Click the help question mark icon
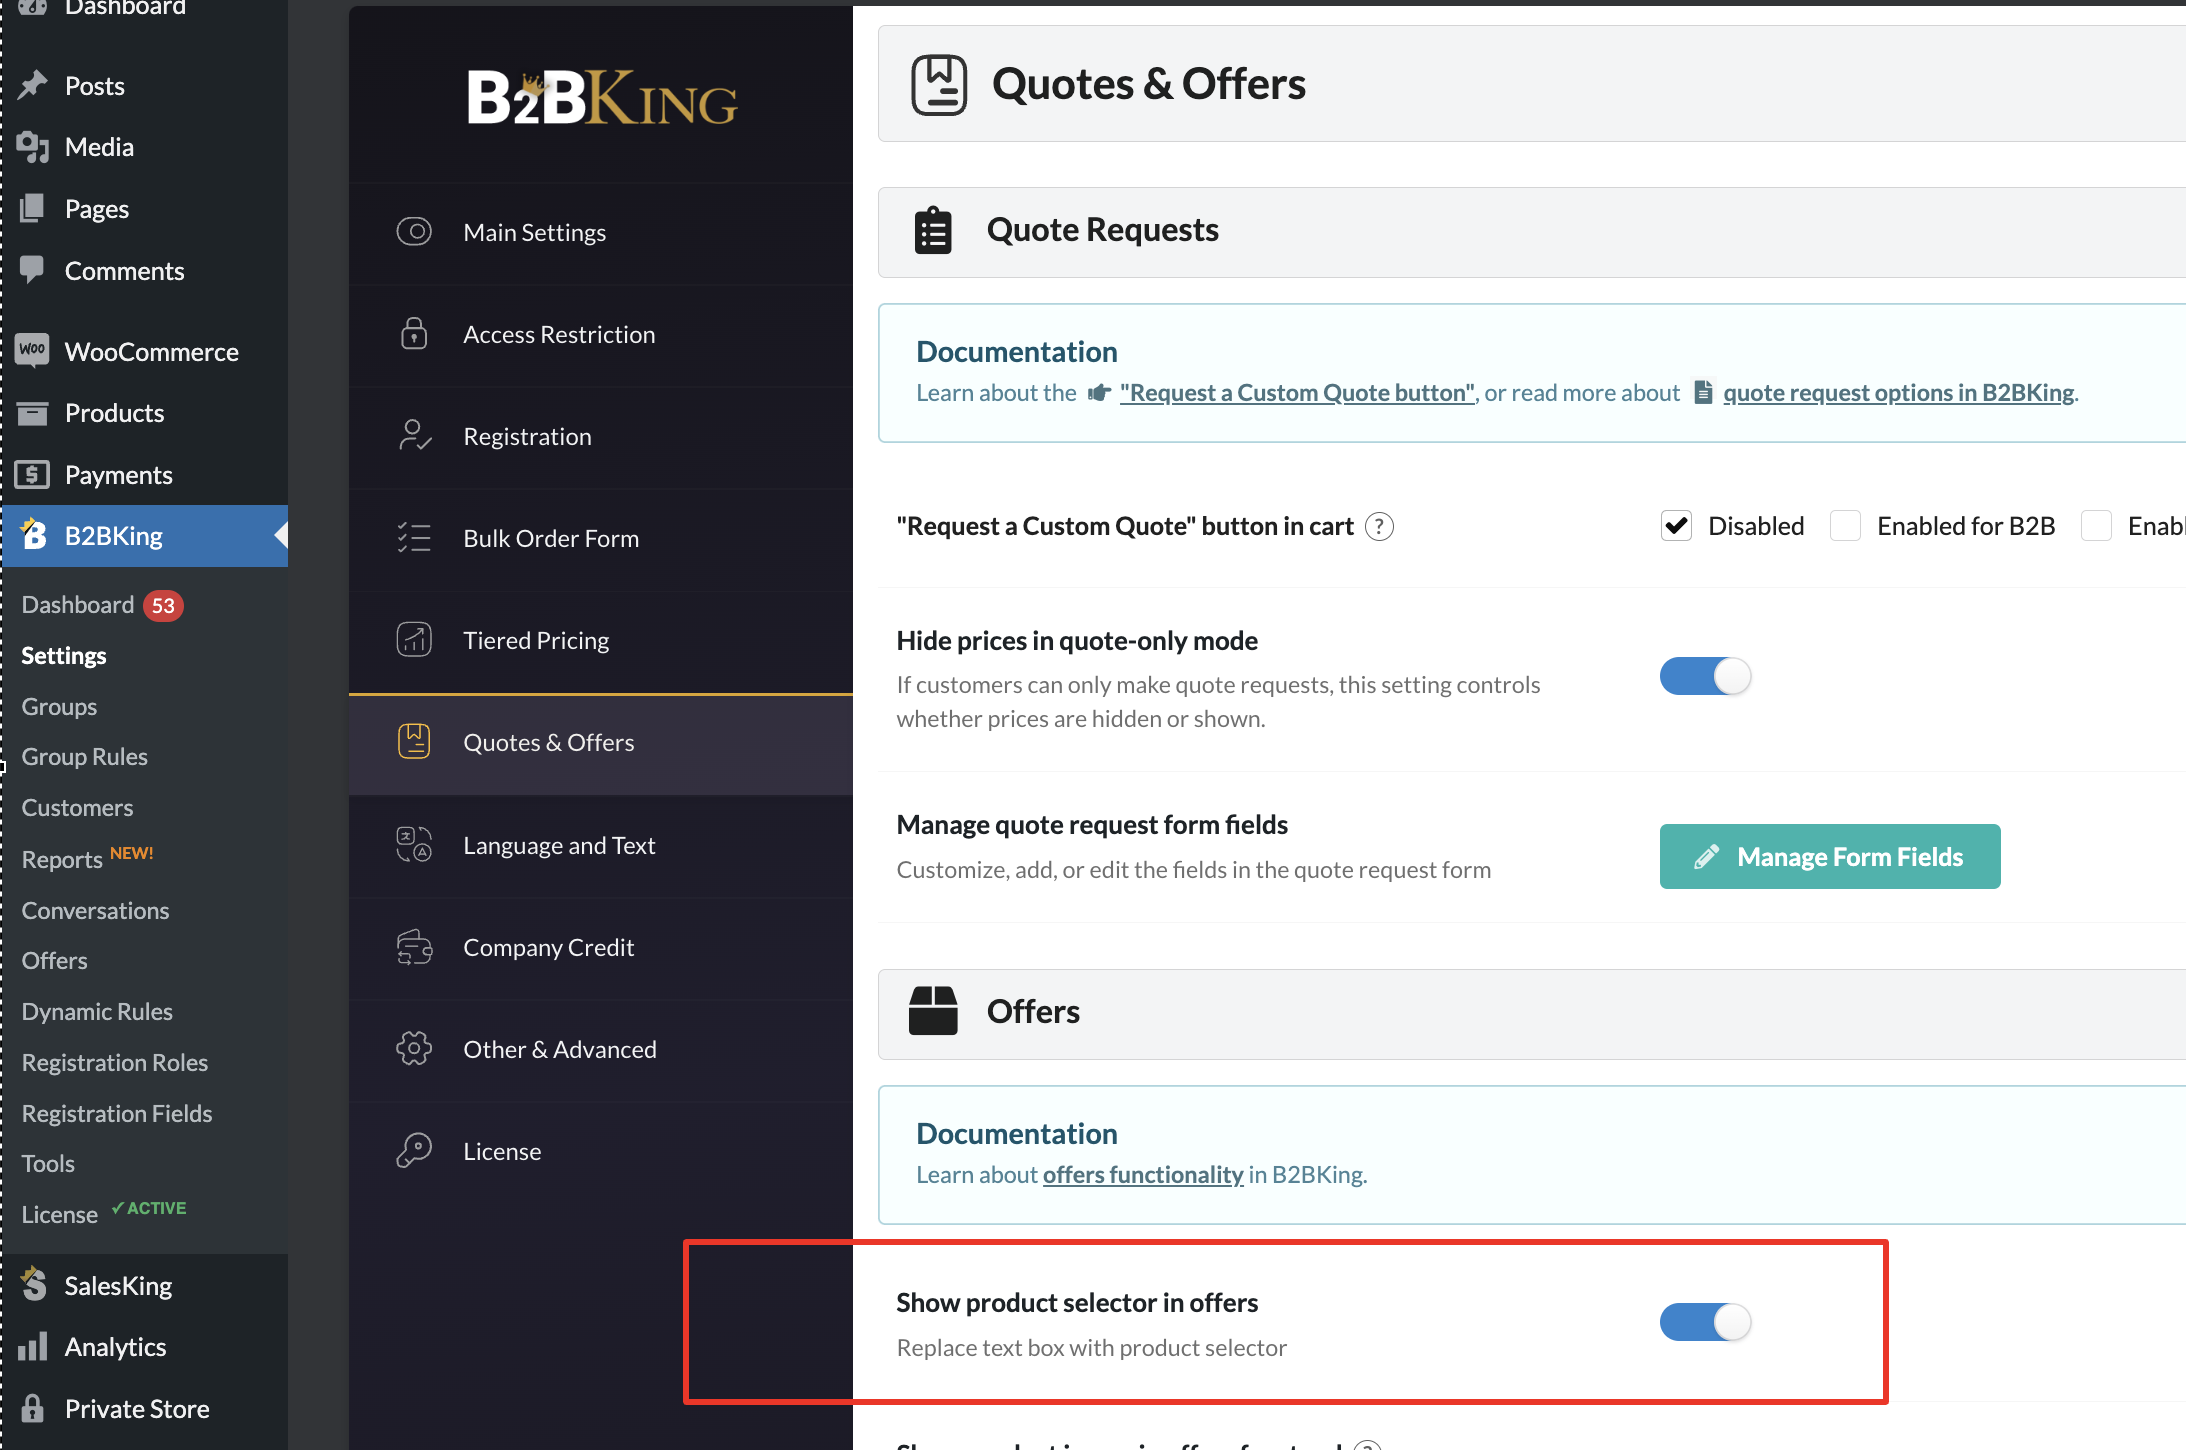 pyautogui.click(x=1379, y=526)
